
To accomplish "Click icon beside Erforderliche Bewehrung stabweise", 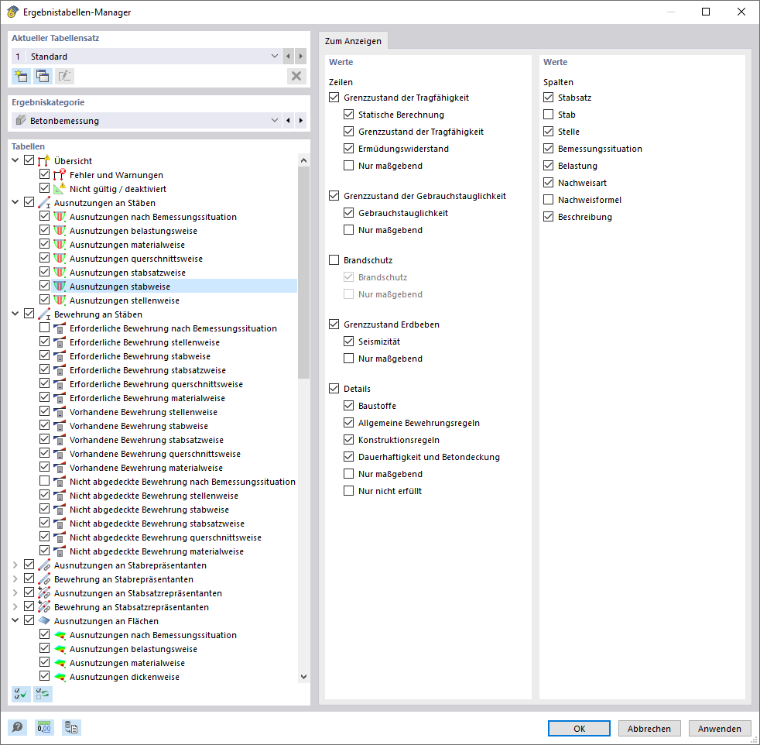I will pos(60,356).
